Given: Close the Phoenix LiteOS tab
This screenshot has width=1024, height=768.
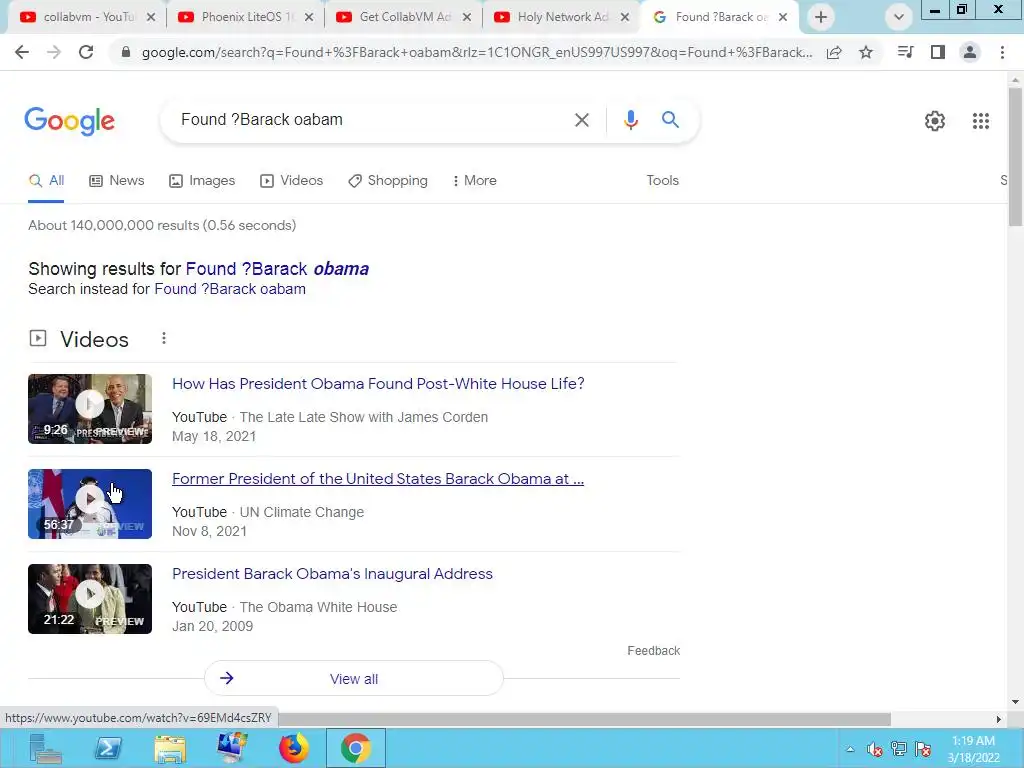Looking at the screenshot, I should click(x=309, y=17).
